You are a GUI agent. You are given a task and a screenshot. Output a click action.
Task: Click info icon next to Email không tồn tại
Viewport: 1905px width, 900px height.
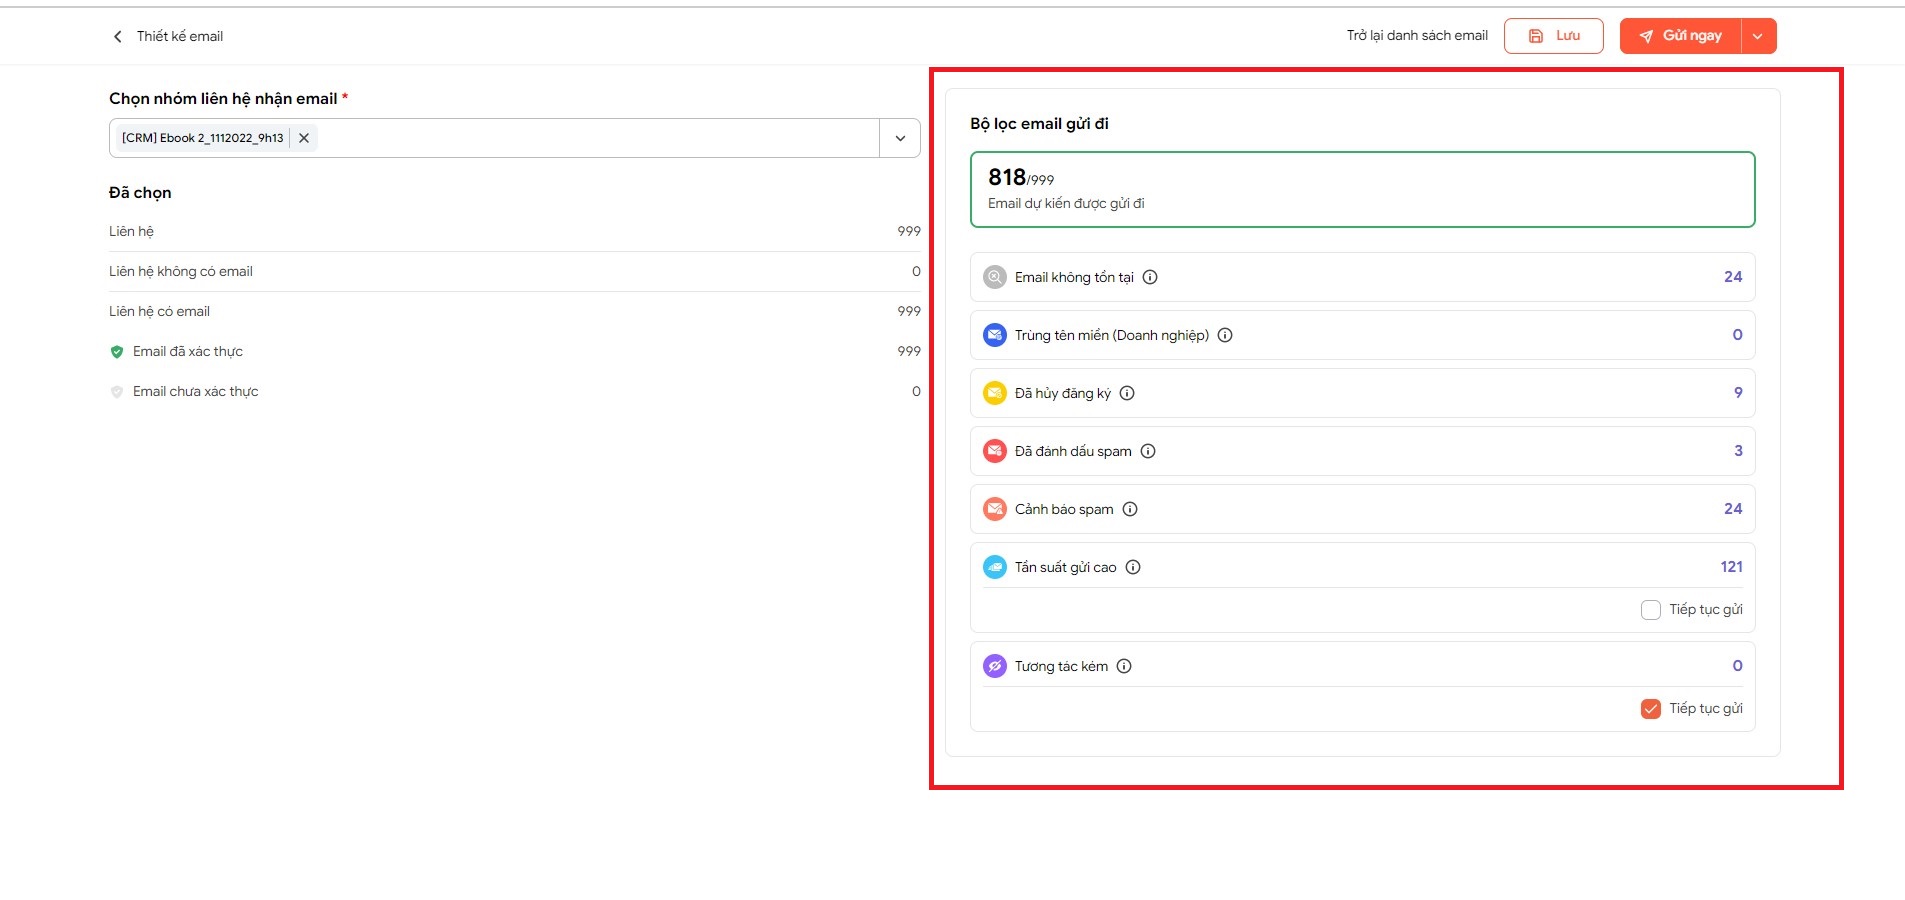click(x=1150, y=277)
